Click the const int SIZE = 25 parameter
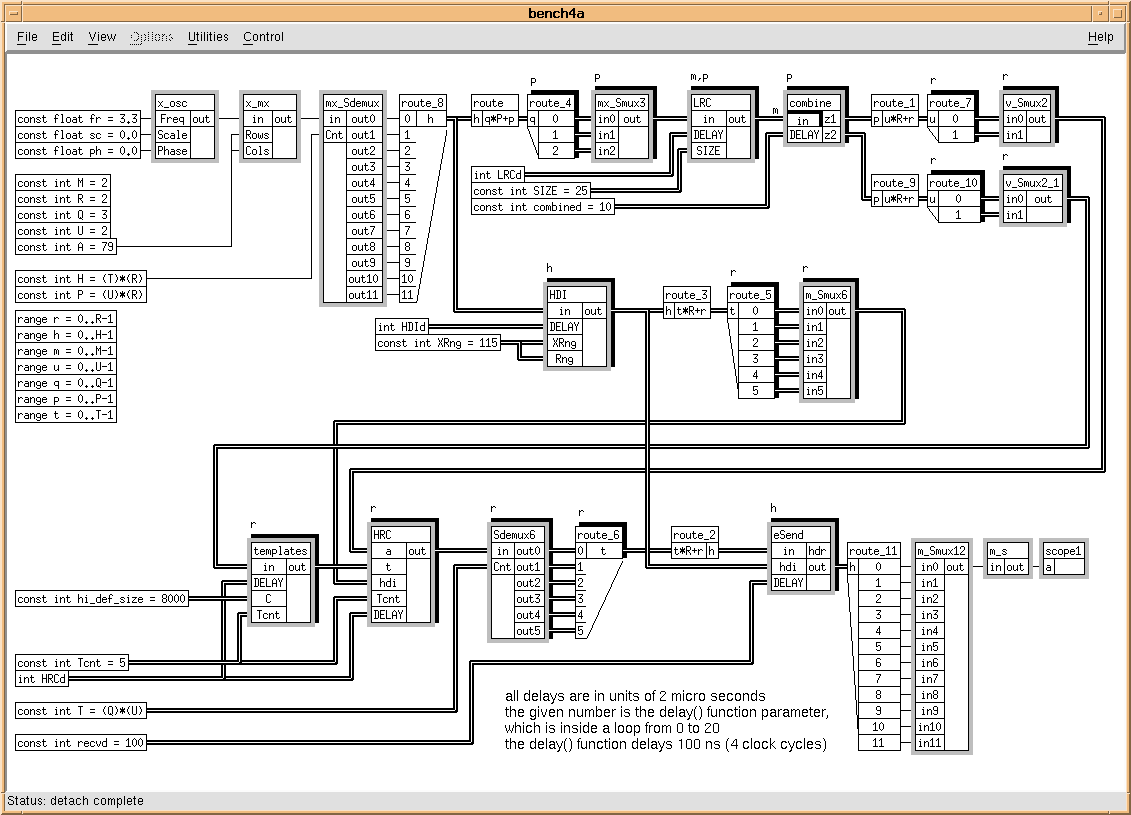Viewport: 1131px width, 815px height. pos(531,191)
